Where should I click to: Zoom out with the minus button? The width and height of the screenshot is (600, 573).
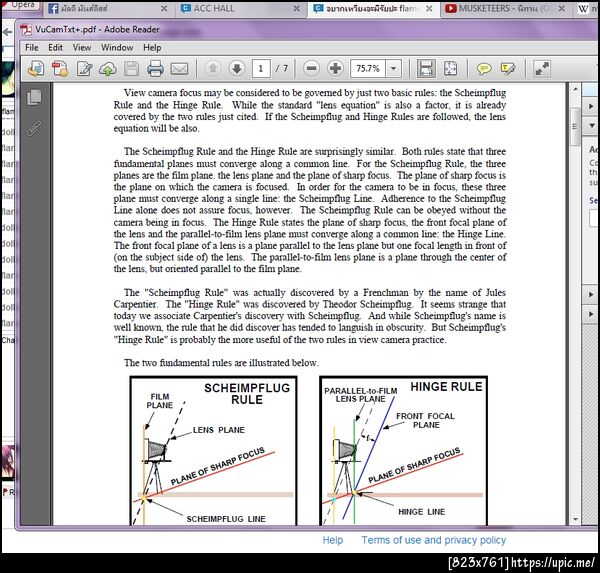coord(311,69)
